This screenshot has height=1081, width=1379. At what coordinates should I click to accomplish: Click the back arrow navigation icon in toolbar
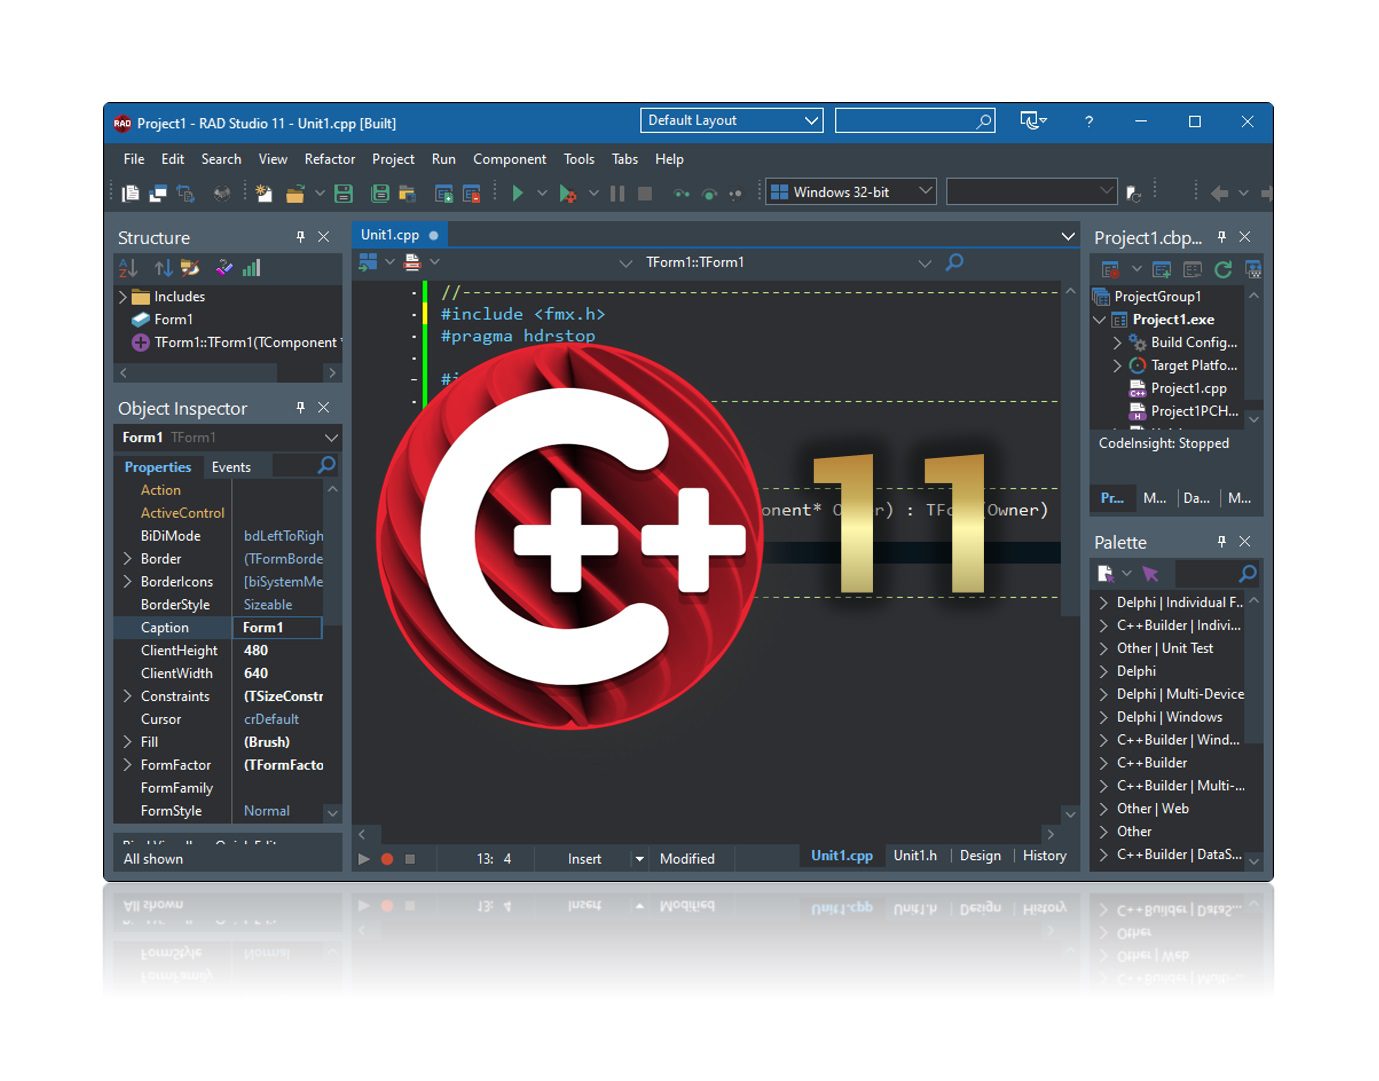tap(1219, 193)
